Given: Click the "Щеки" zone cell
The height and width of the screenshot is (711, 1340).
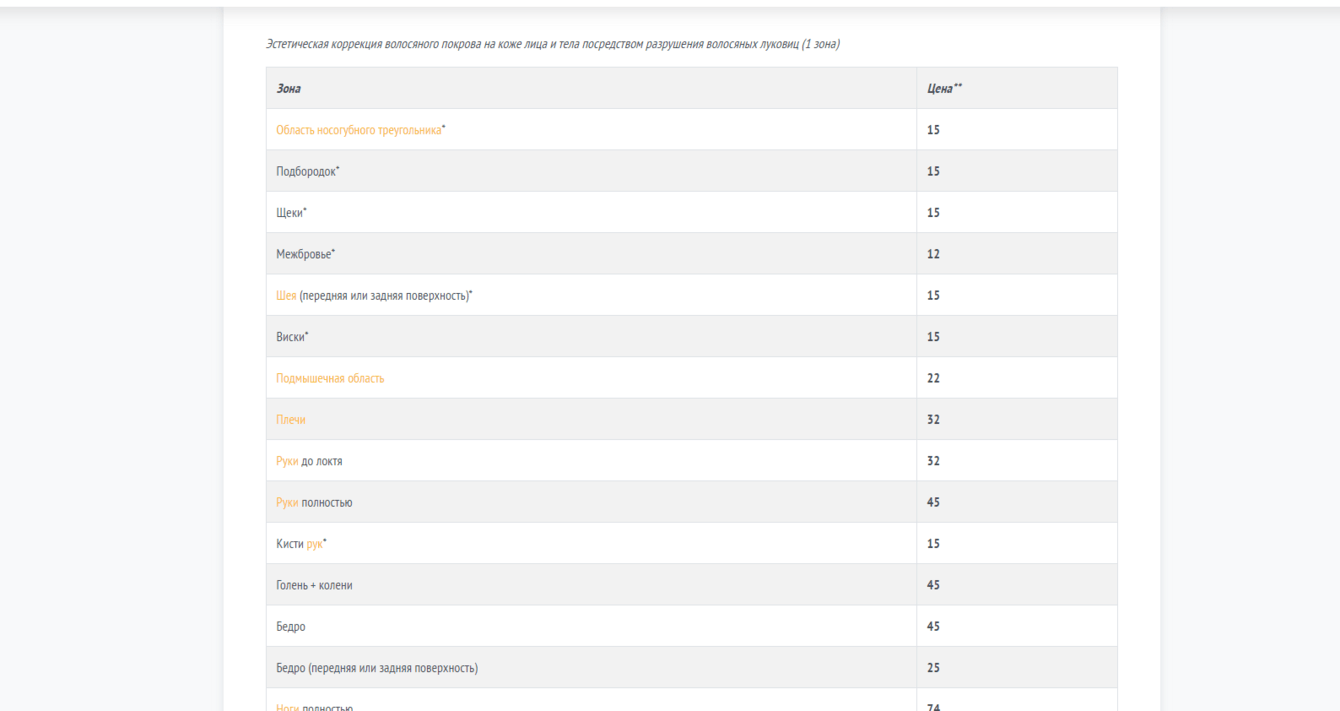Looking at the screenshot, I should click(289, 213).
